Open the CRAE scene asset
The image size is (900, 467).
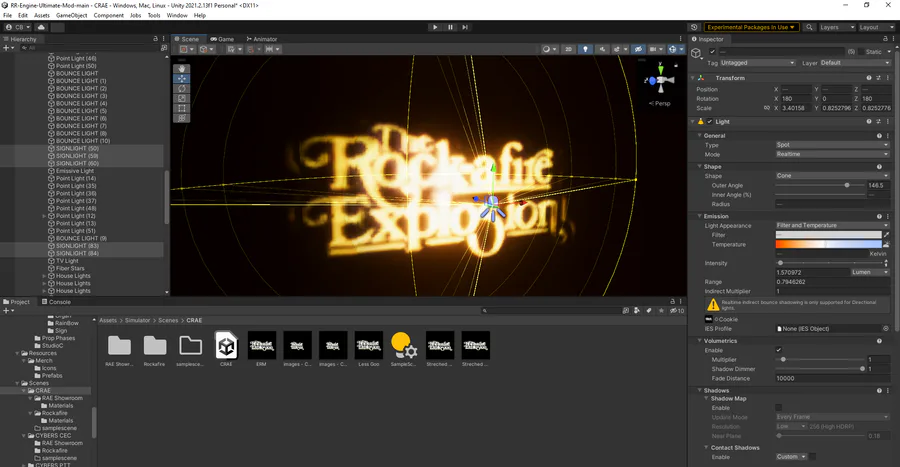click(x=226, y=349)
